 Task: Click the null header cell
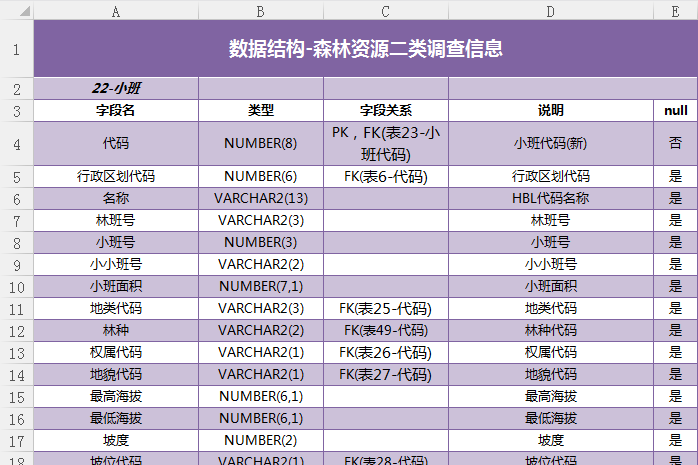tap(675, 110)
